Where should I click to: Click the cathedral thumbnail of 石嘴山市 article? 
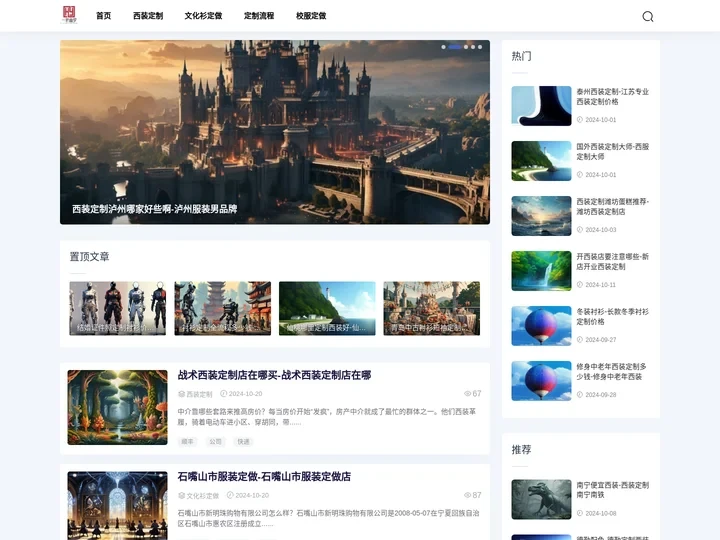118,506
